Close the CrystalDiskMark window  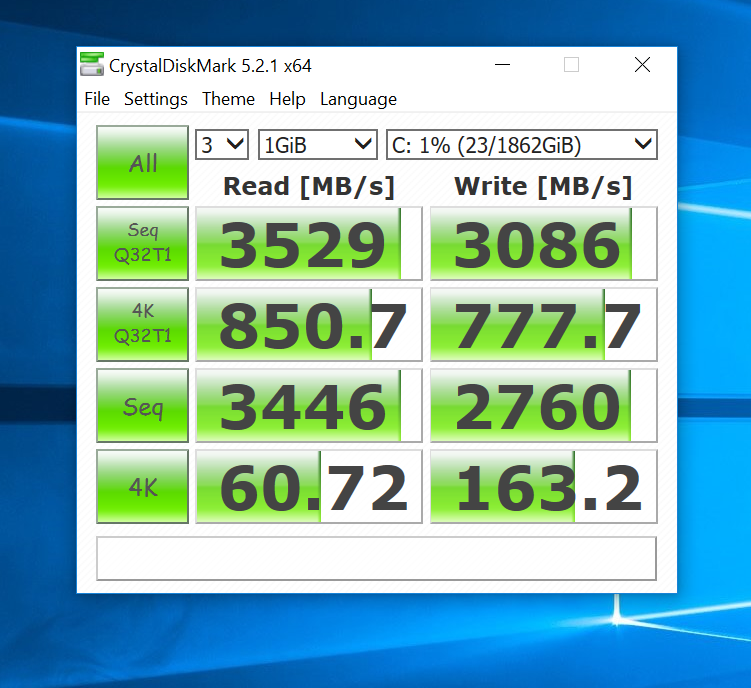(642, 64)
